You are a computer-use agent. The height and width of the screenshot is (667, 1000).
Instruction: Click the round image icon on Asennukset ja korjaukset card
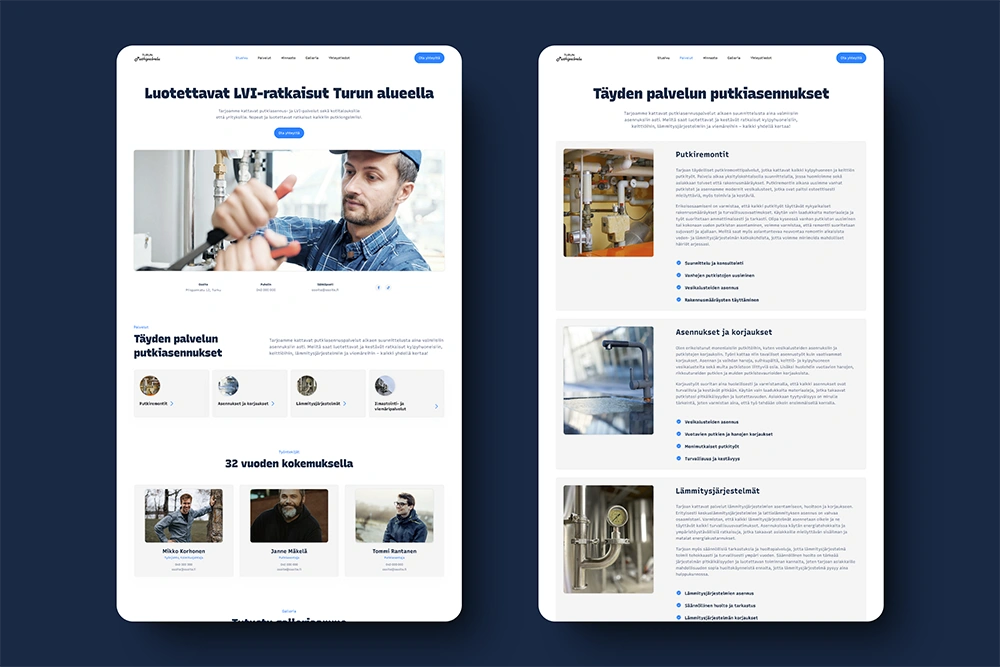tap(228, 385)
